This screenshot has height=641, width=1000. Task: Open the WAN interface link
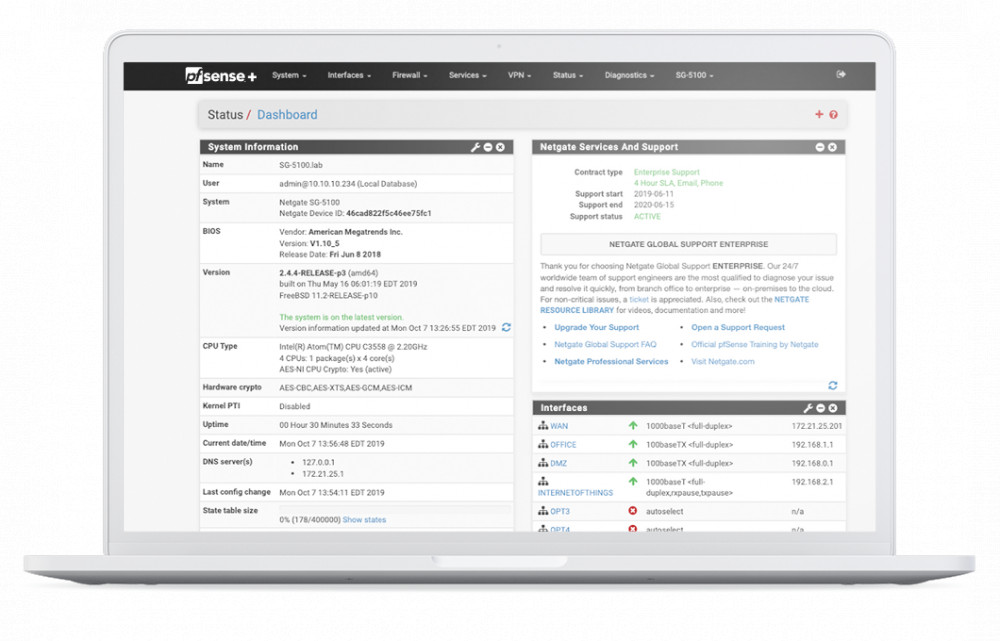[559, 426]
